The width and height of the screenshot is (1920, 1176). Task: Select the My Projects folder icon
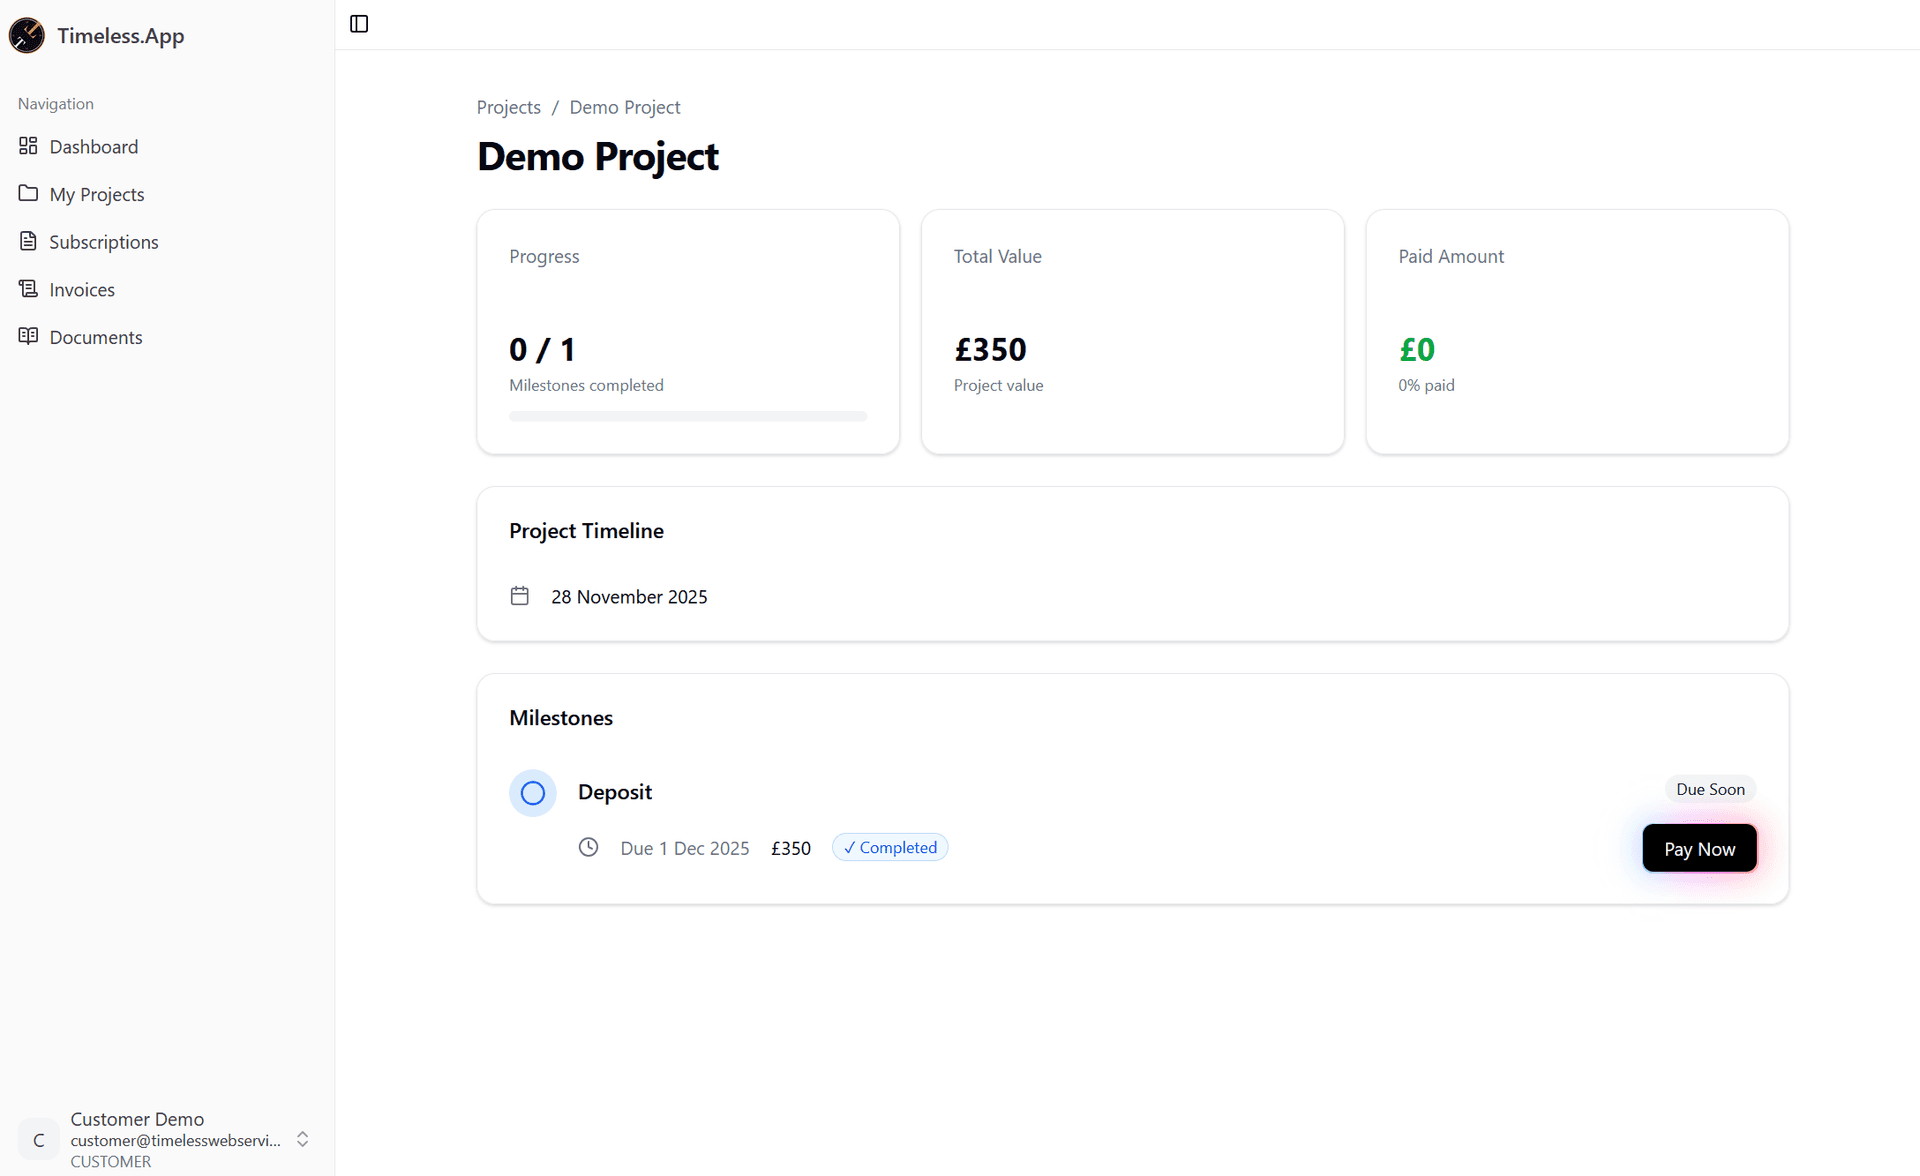[29, 193]
